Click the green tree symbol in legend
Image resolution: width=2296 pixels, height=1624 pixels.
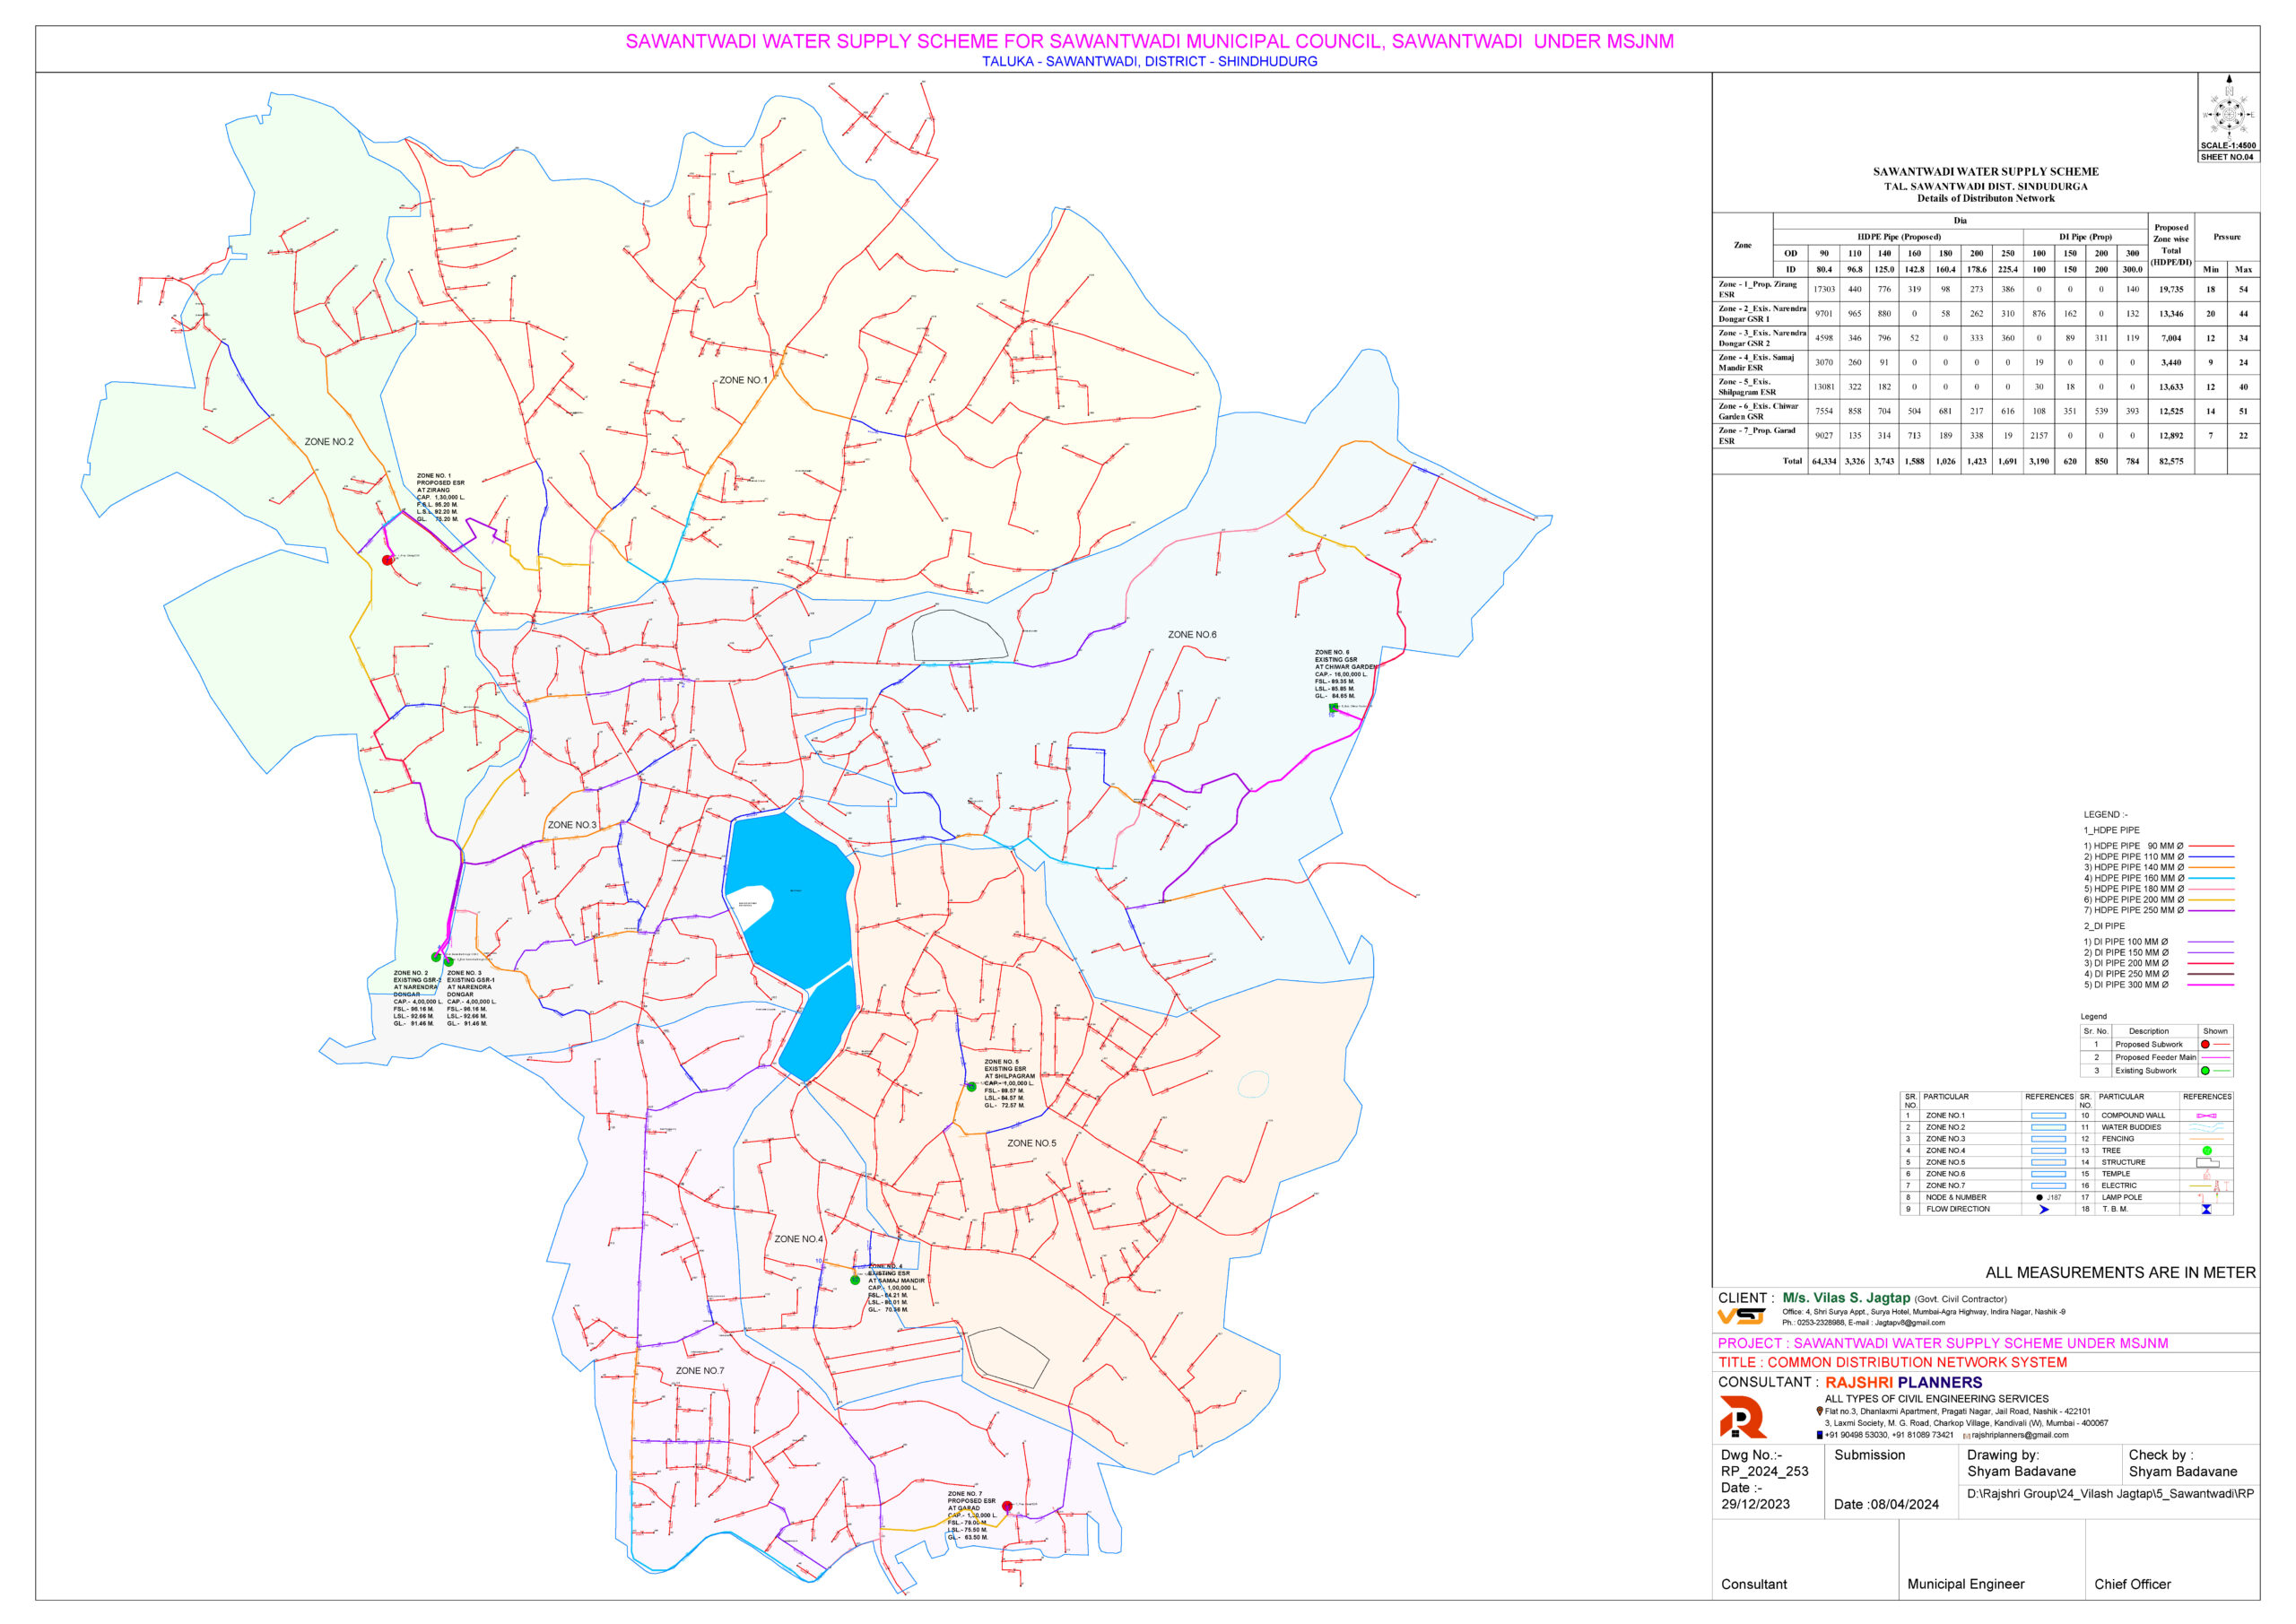[x=2207, y=1150]
